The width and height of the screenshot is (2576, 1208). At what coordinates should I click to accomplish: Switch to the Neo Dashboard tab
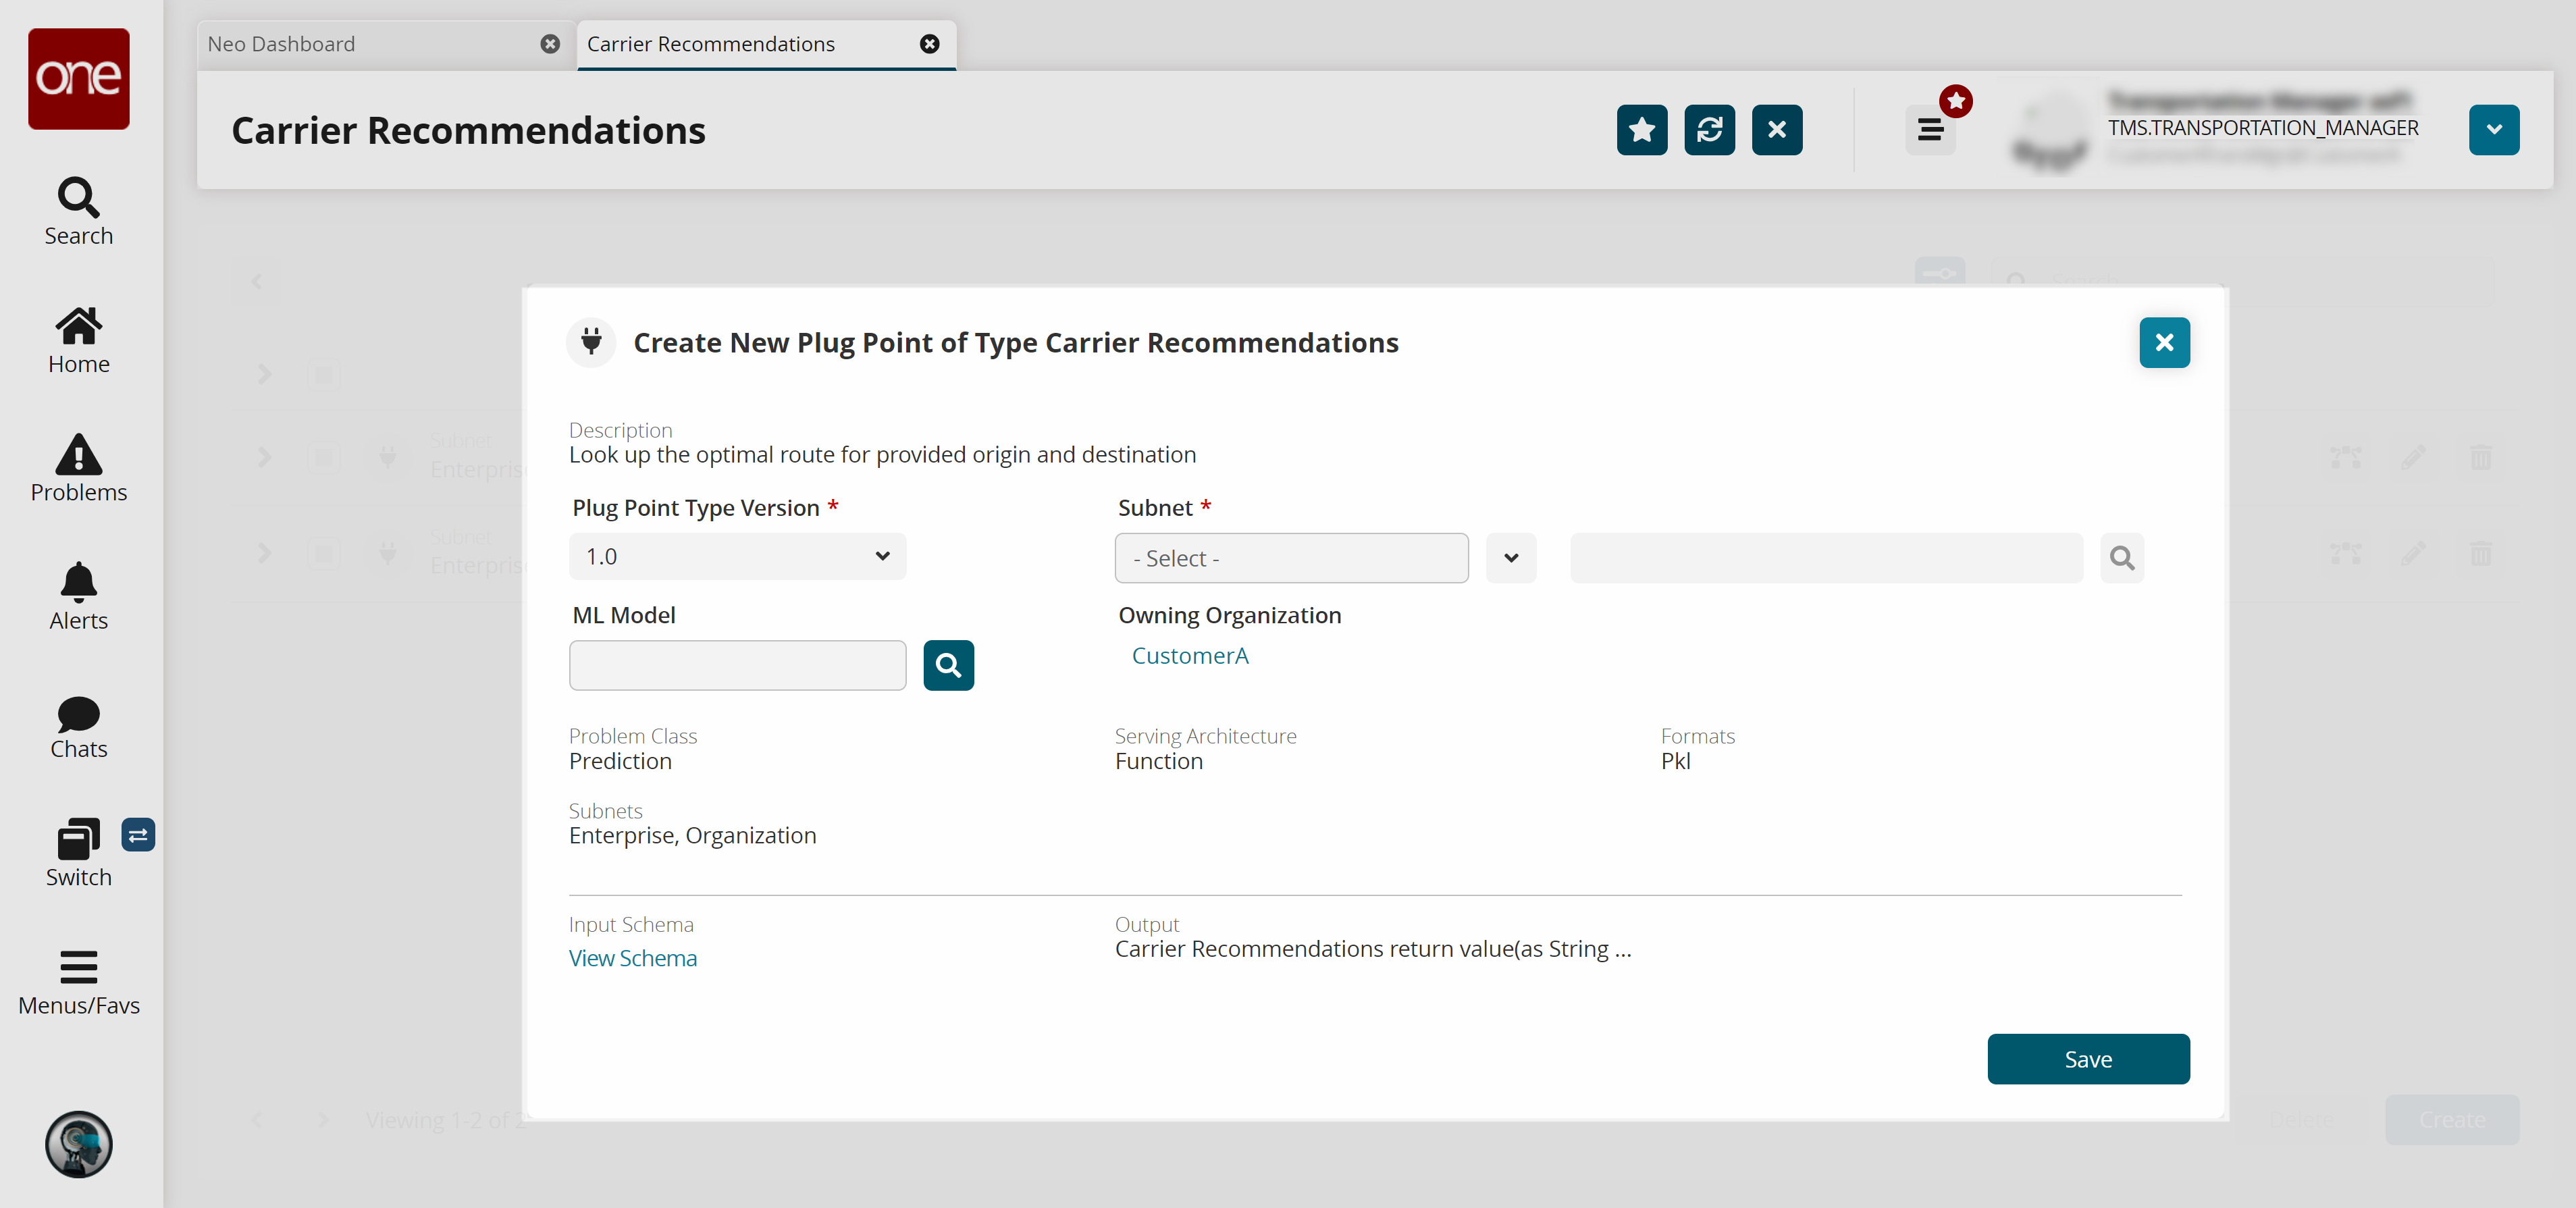282,44
